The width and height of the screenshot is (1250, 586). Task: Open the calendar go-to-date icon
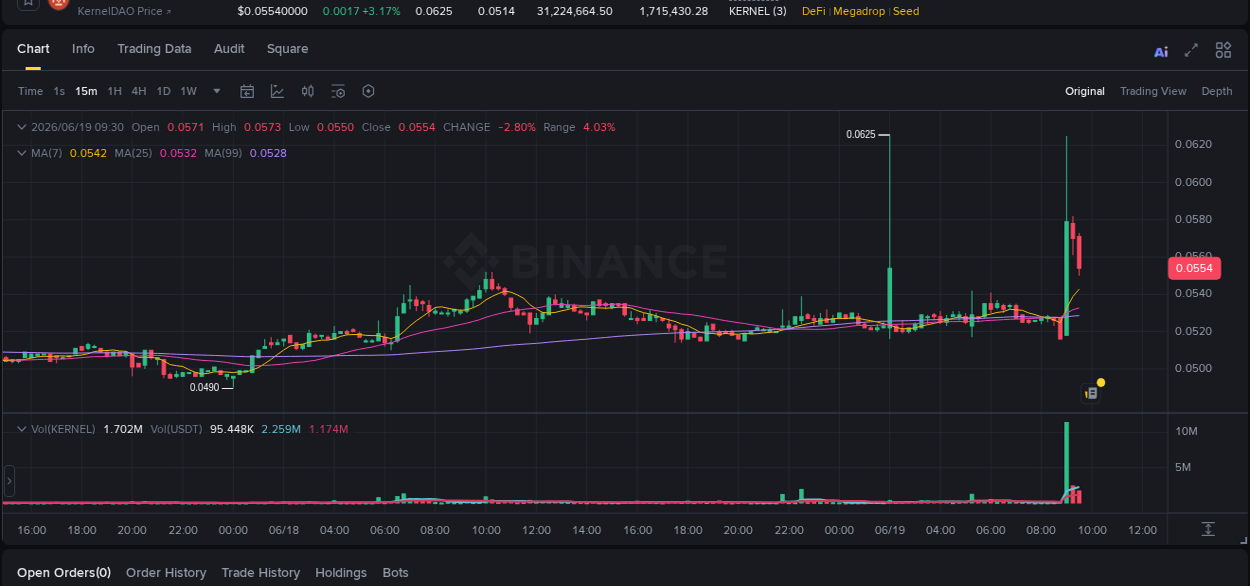point(247,91)
